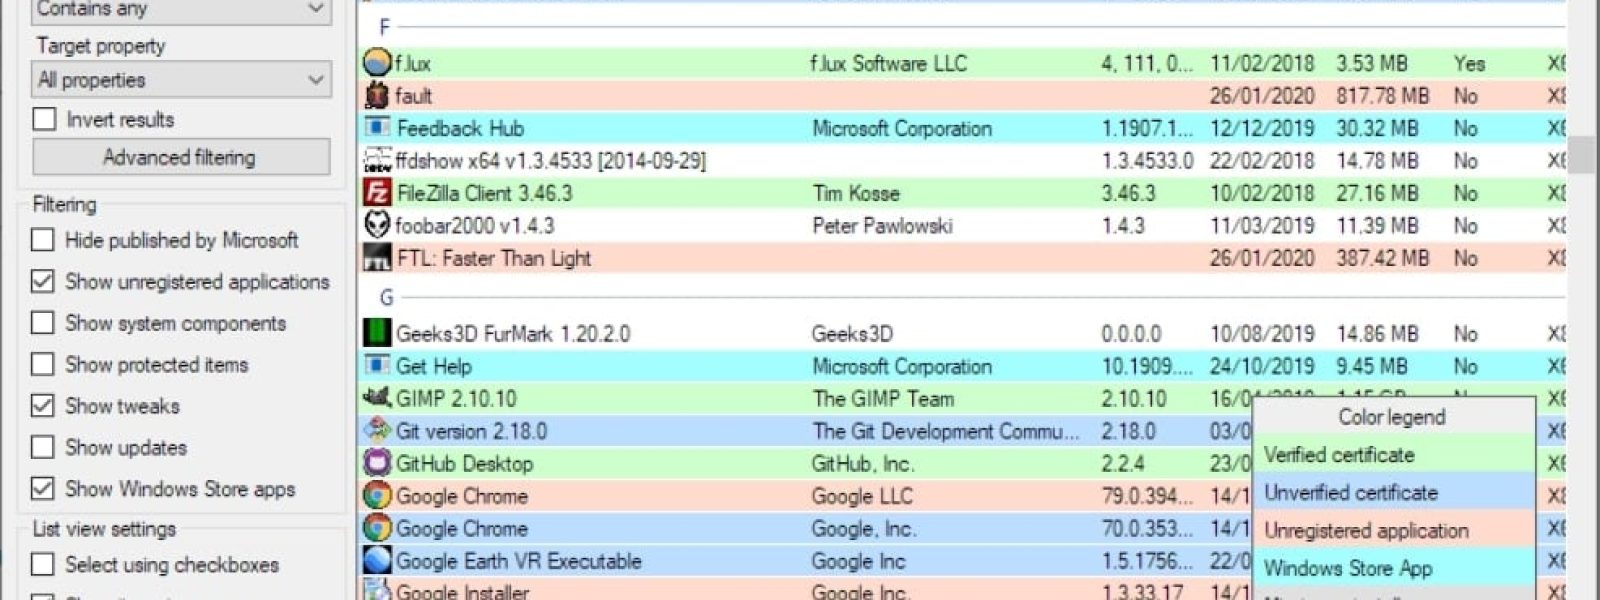This screenshot has height=600, width=1600.
Task: Click the F group header
Action: point(385,28)
